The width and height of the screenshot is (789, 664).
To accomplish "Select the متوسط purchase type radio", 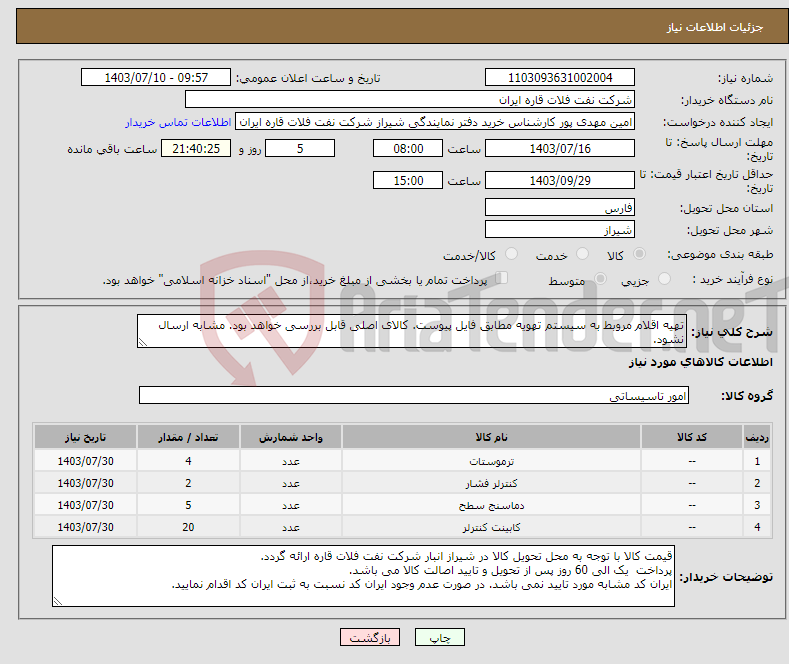I will (x=600, y=279).
